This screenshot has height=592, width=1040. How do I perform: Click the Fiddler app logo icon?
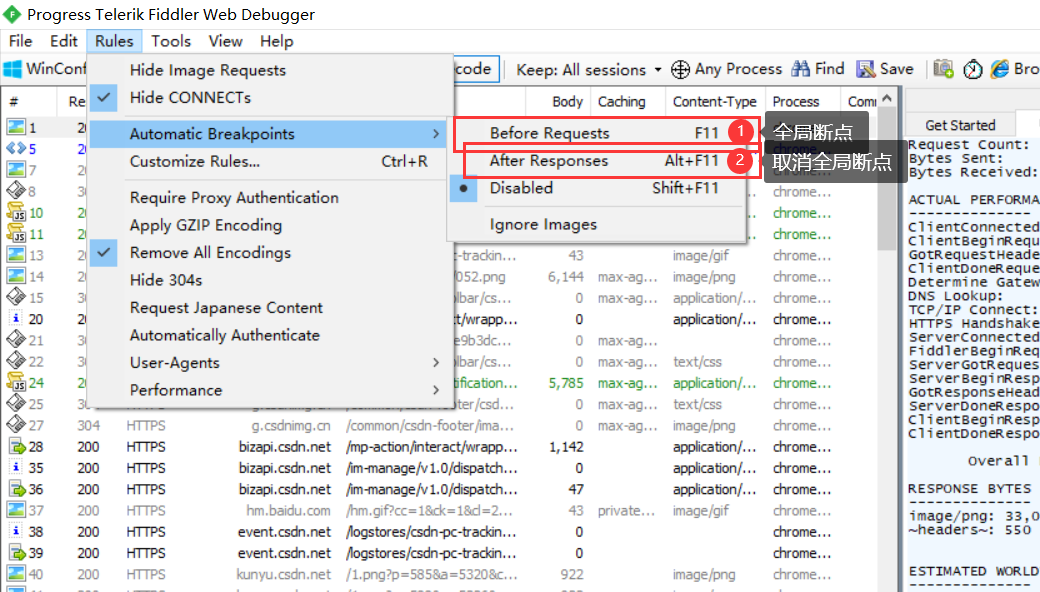tap(12, 14)
